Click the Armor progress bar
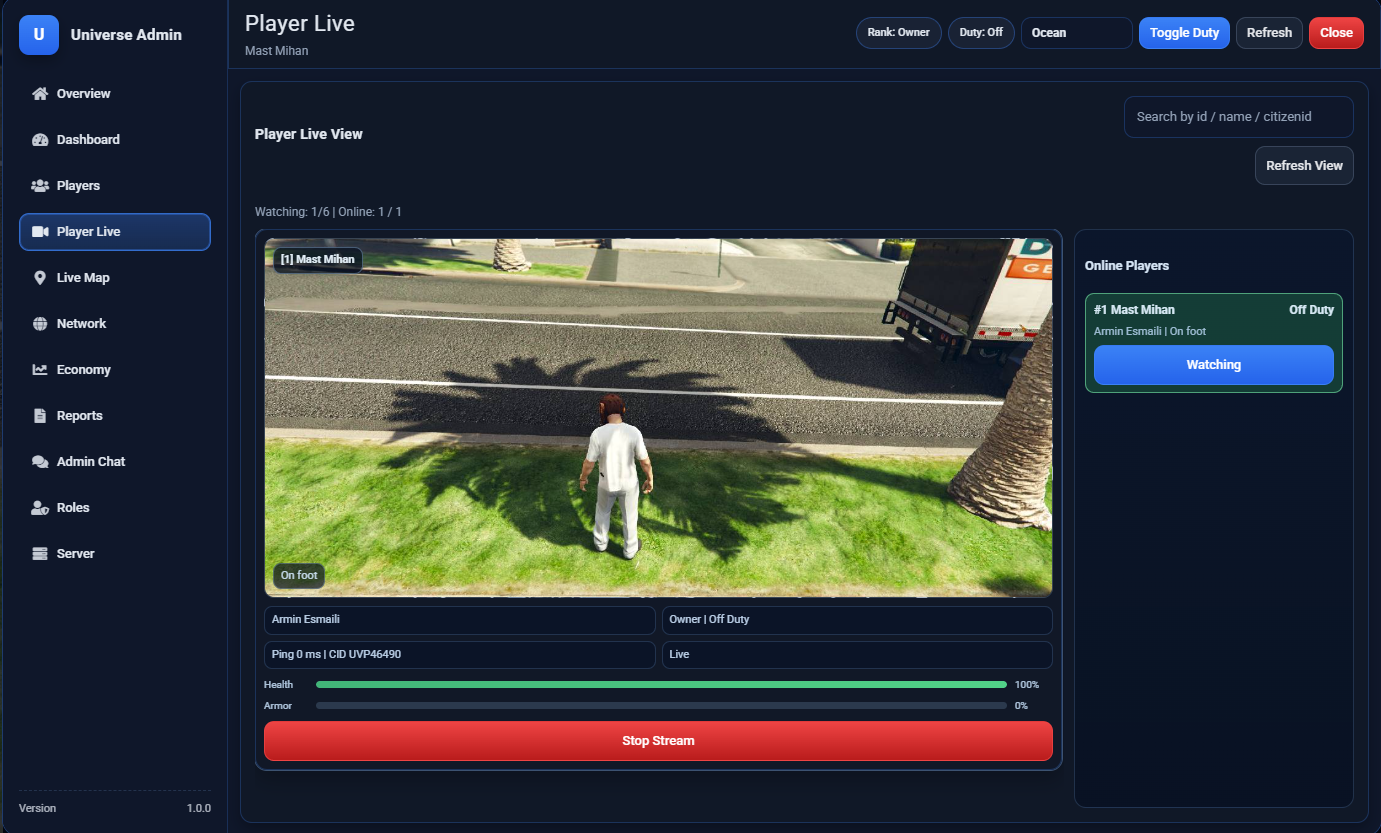 click(661, 706)
